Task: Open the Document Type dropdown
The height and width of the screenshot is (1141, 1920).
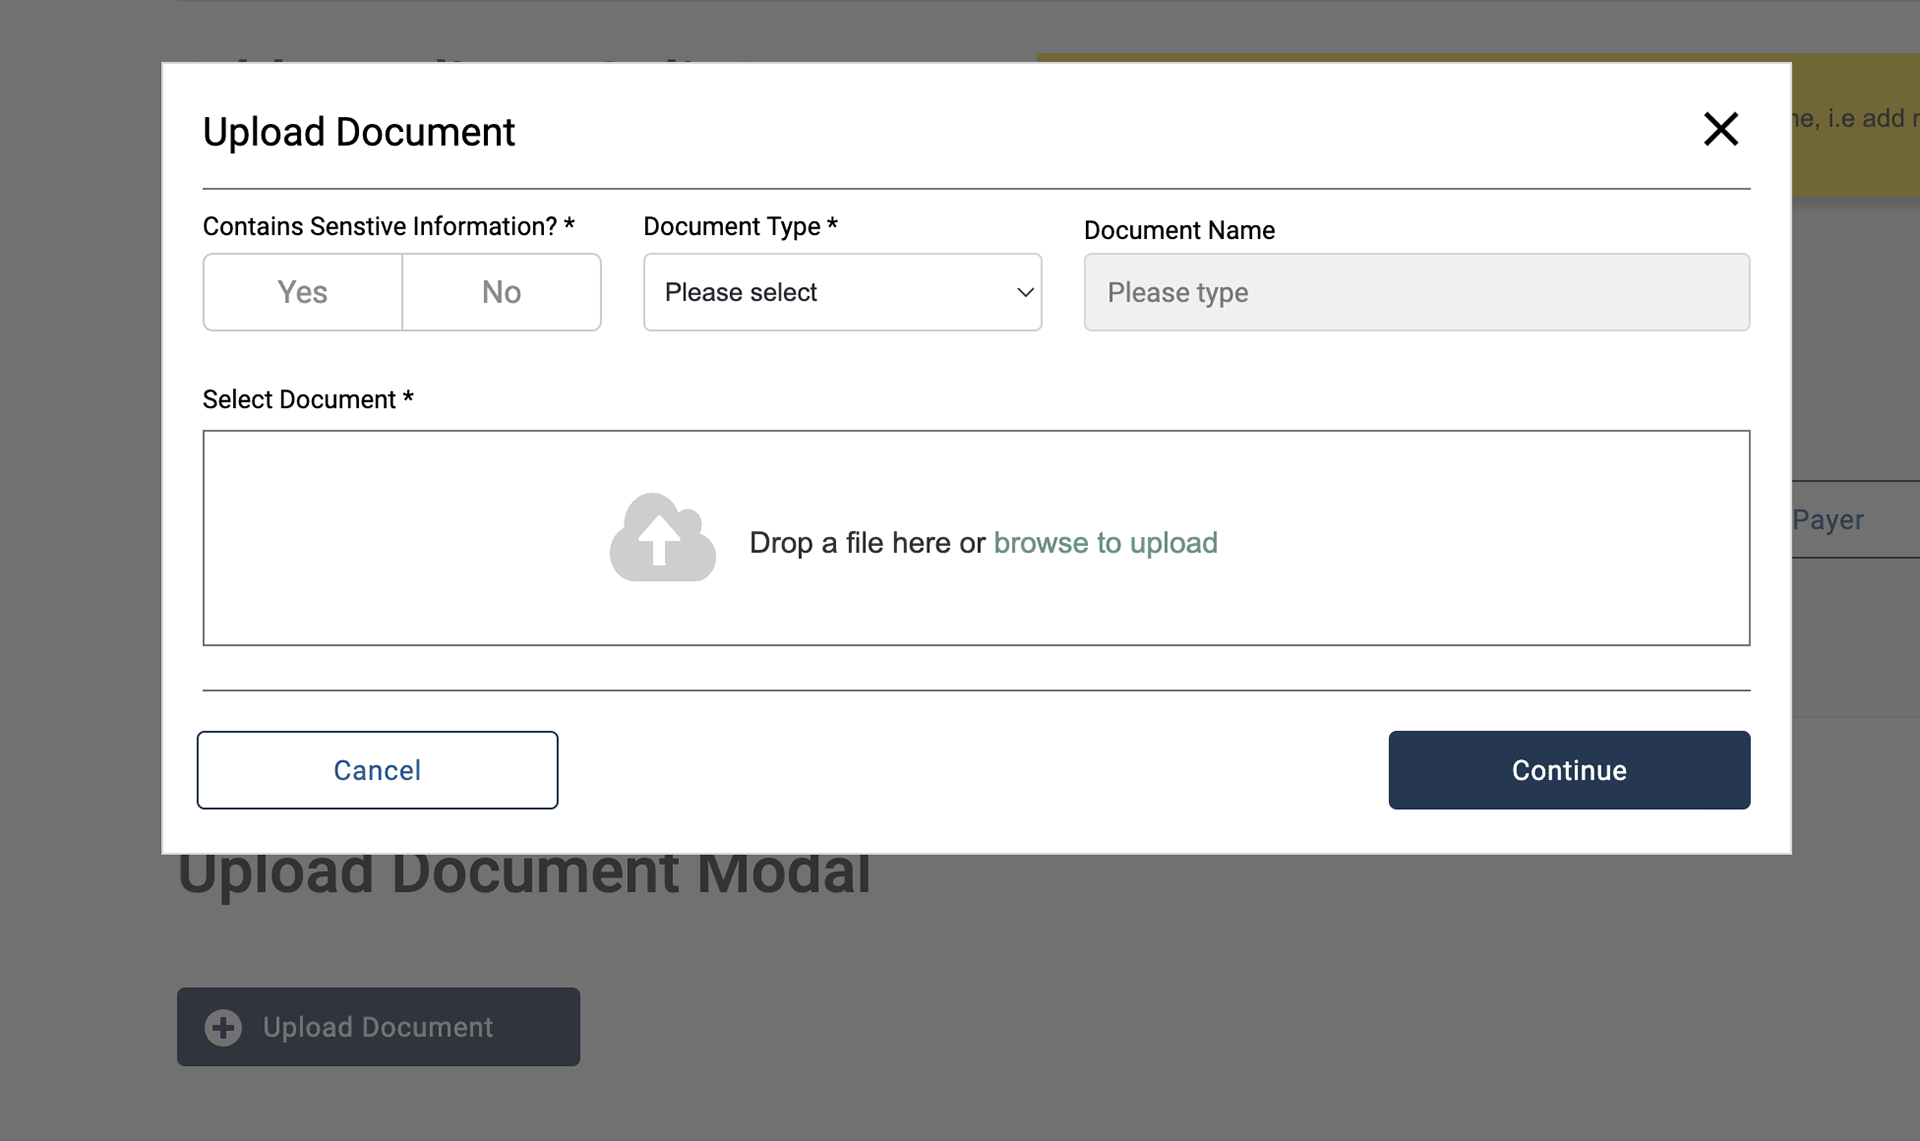Action: [842, 292]
